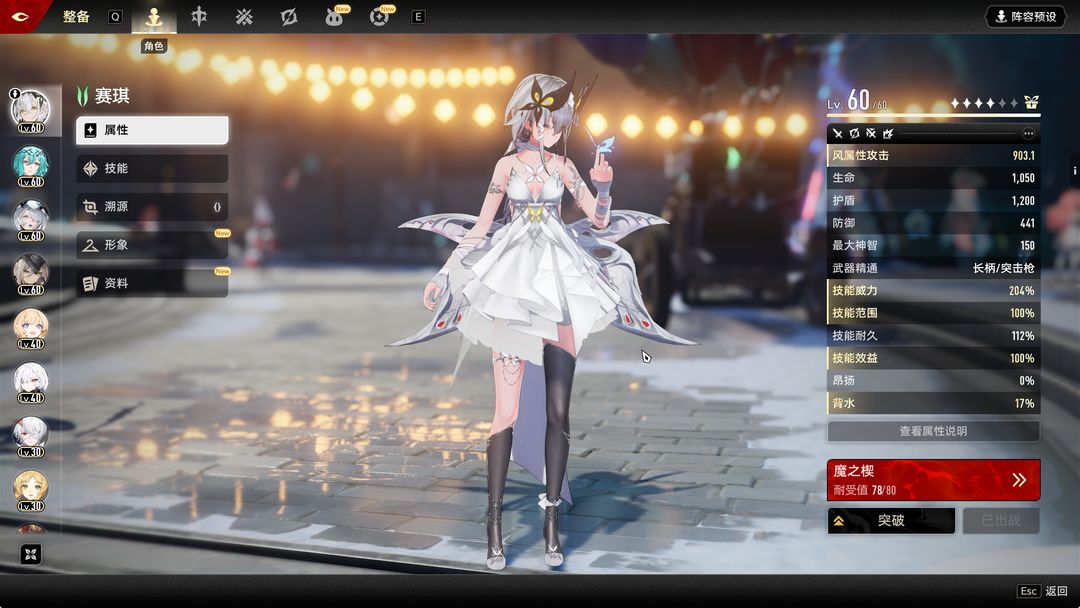
Task: Click the Esc 返回 back button
Action: click(x=1042, y=591)
